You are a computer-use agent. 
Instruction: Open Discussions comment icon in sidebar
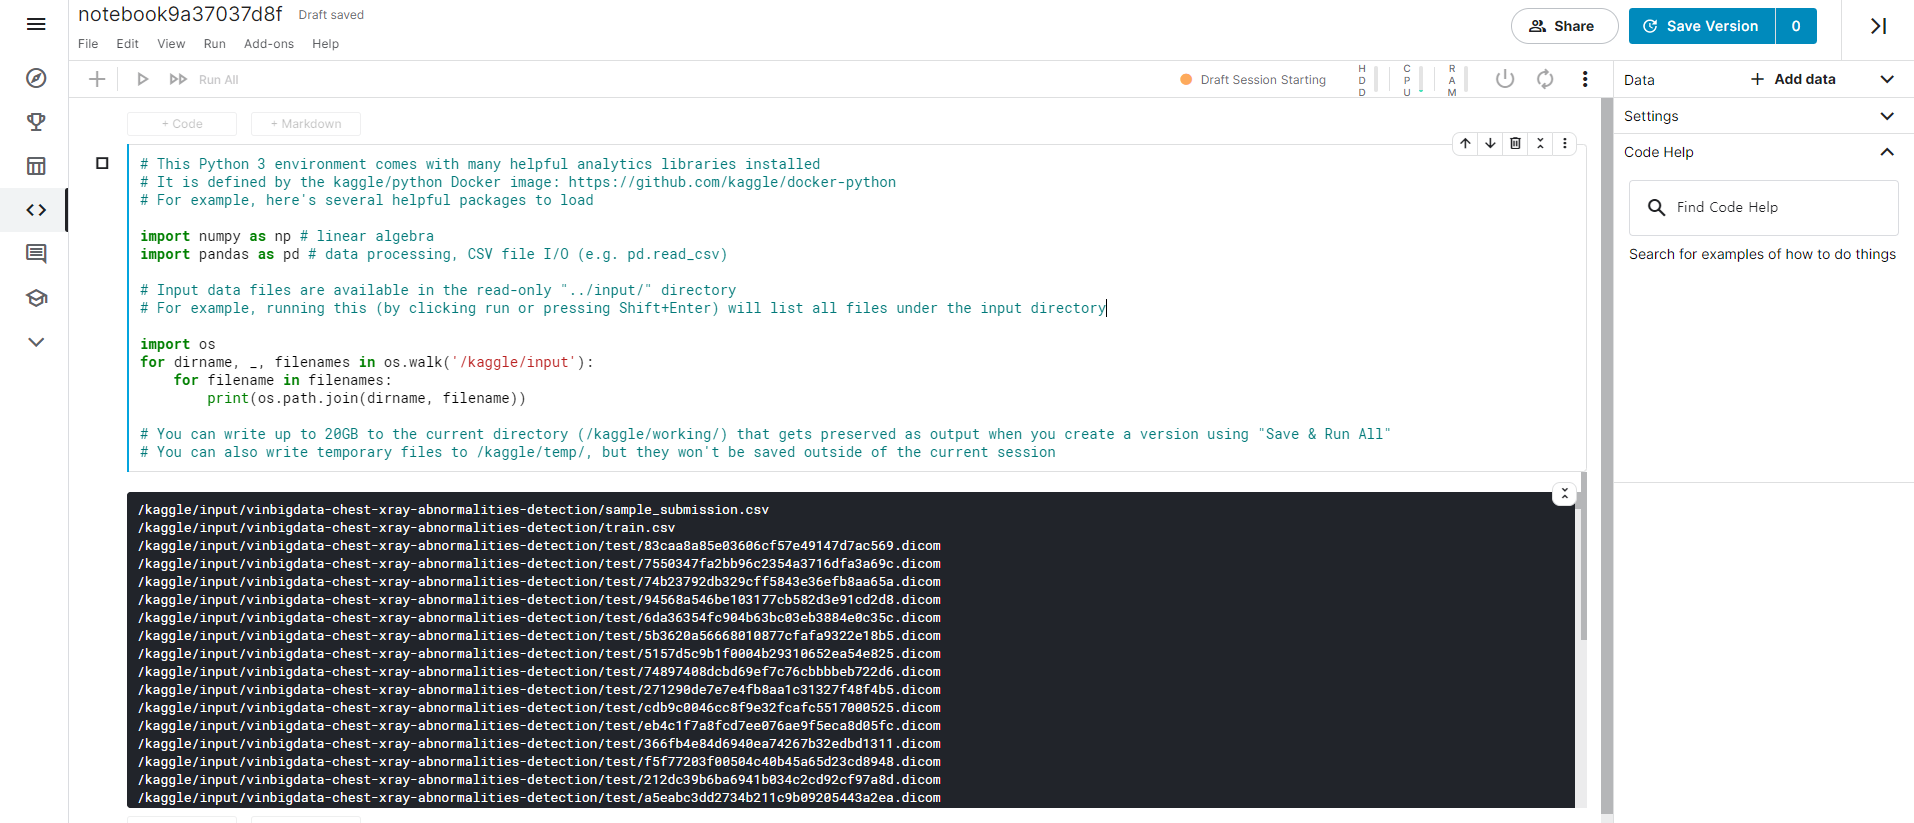tap(36, 254)
